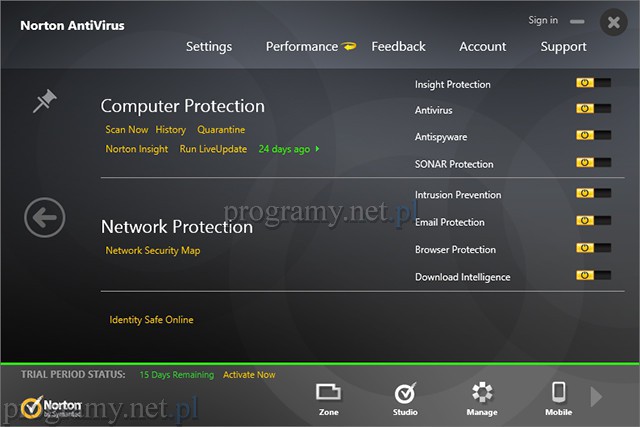Toggle the Insight Protection switch
Viewport: 640px width, 427px height.
pos(593,83)
